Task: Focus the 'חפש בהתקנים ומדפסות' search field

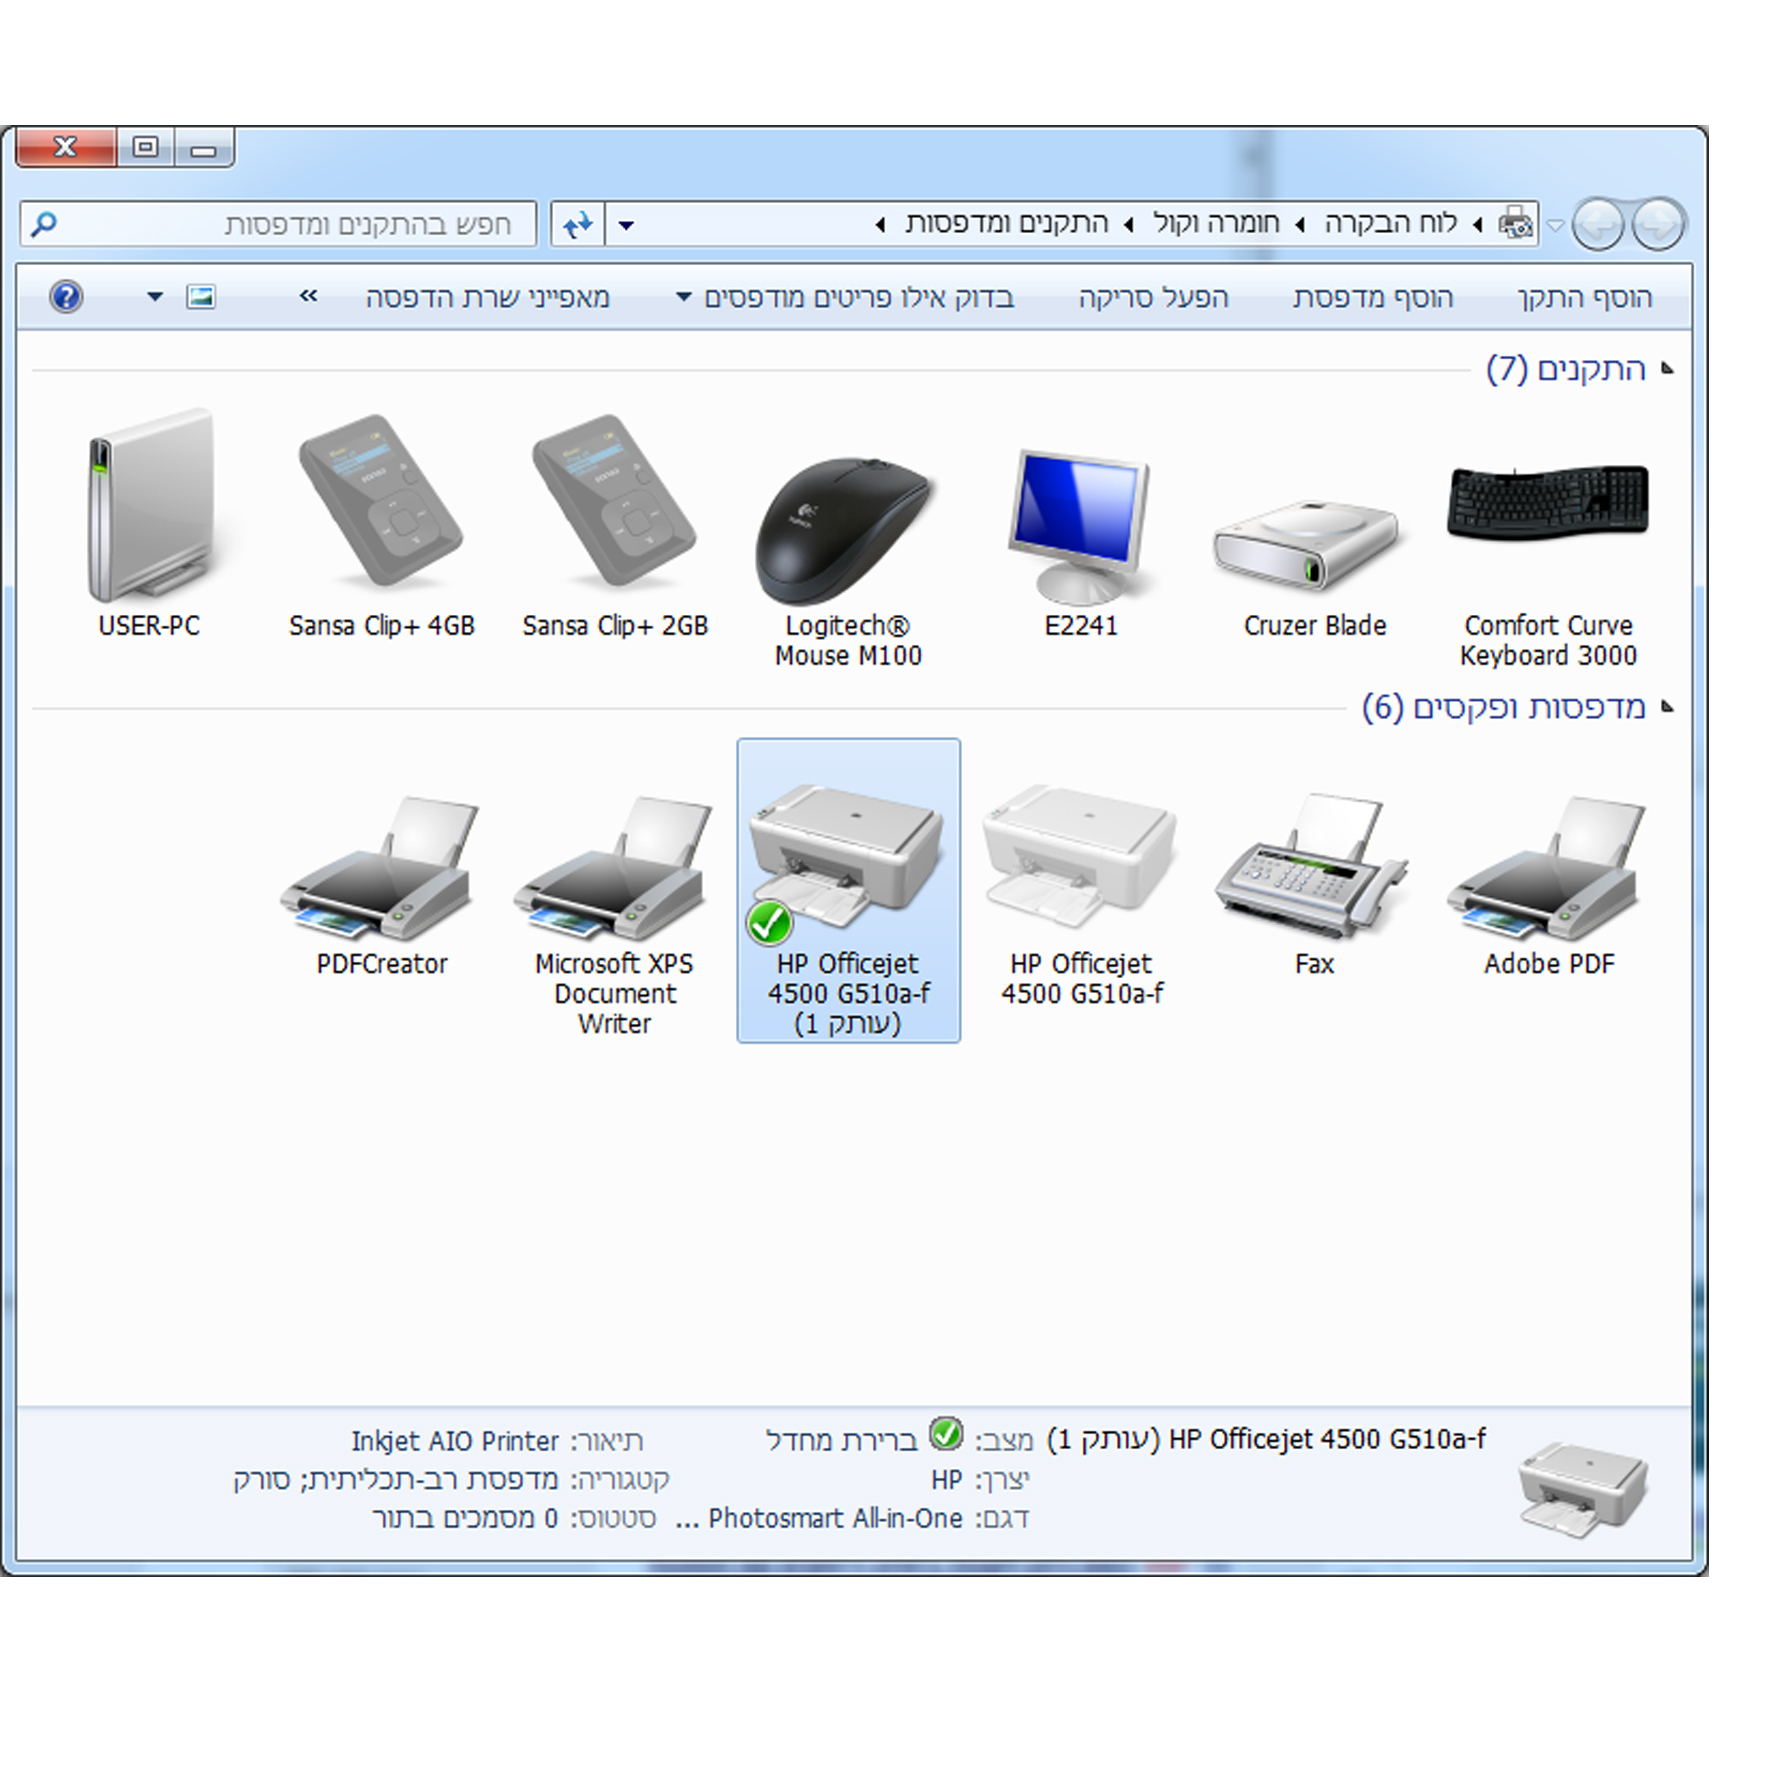Action: (278, 224)
